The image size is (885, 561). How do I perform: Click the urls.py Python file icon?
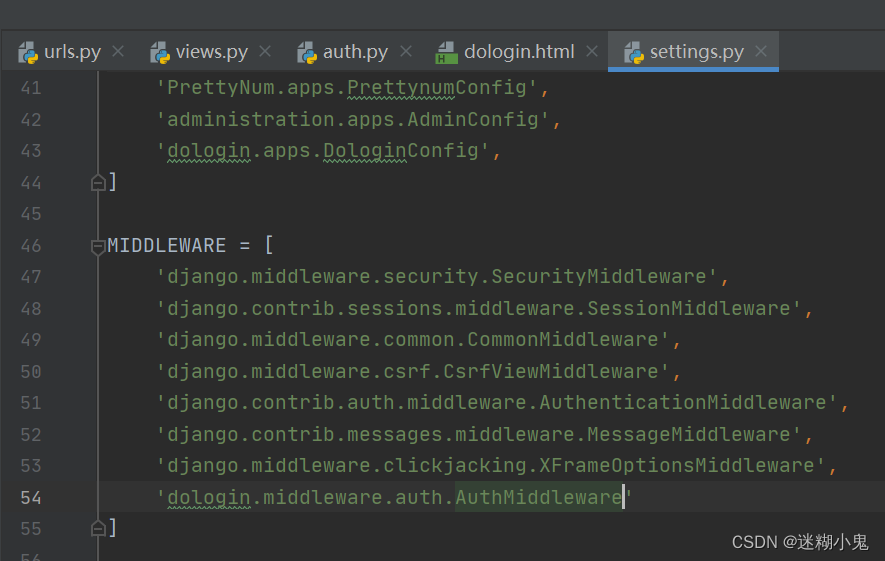tap(28, 52)
